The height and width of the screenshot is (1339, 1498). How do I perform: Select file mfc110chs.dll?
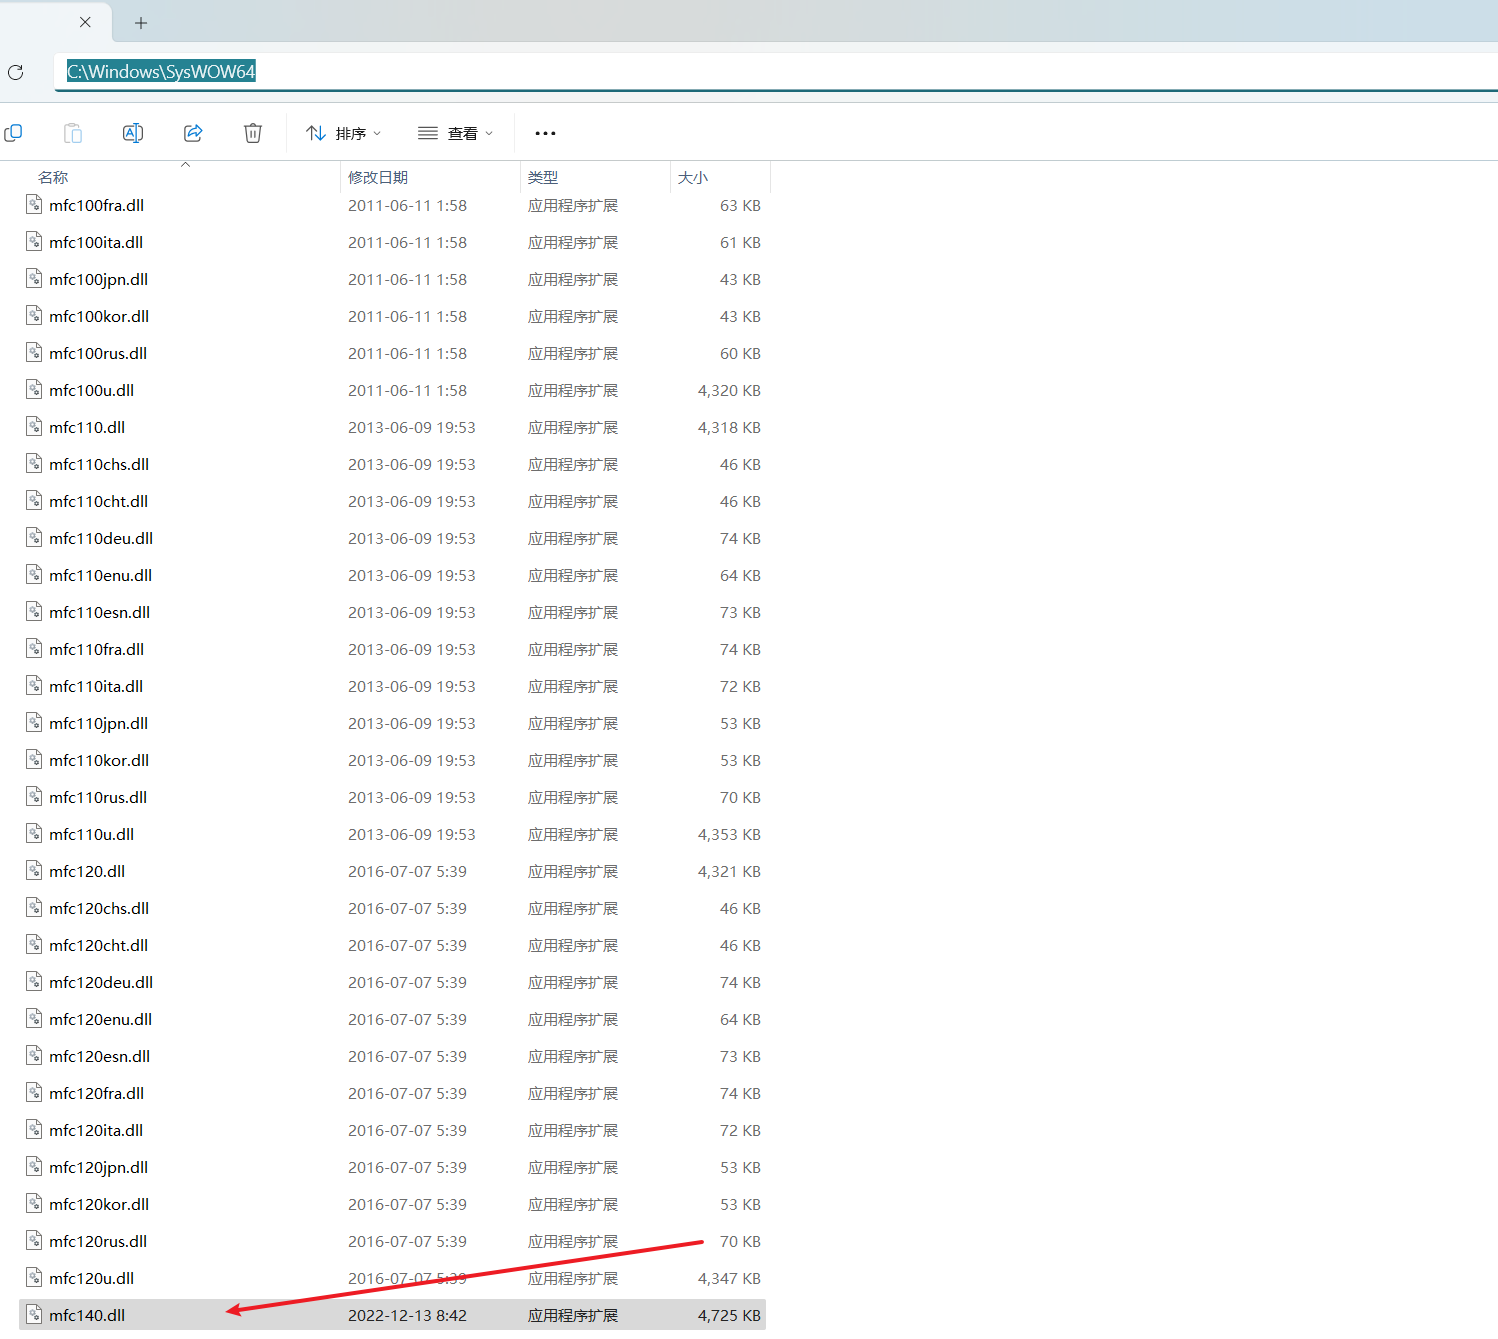click(x=99, y=464)
